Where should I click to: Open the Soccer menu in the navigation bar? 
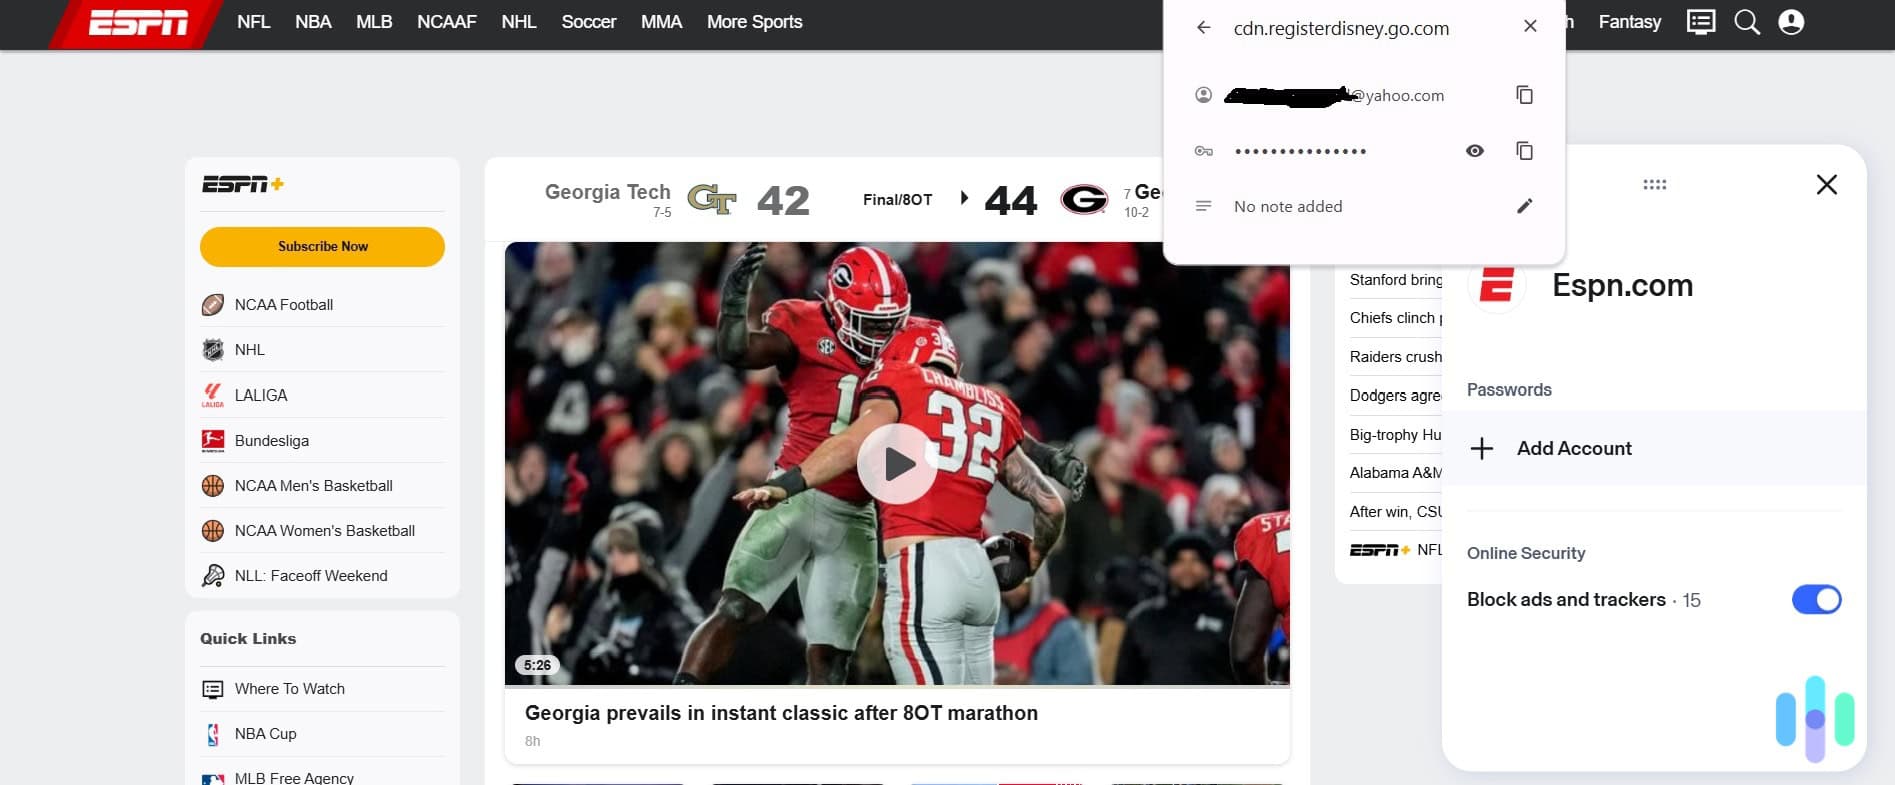[588, 22]
